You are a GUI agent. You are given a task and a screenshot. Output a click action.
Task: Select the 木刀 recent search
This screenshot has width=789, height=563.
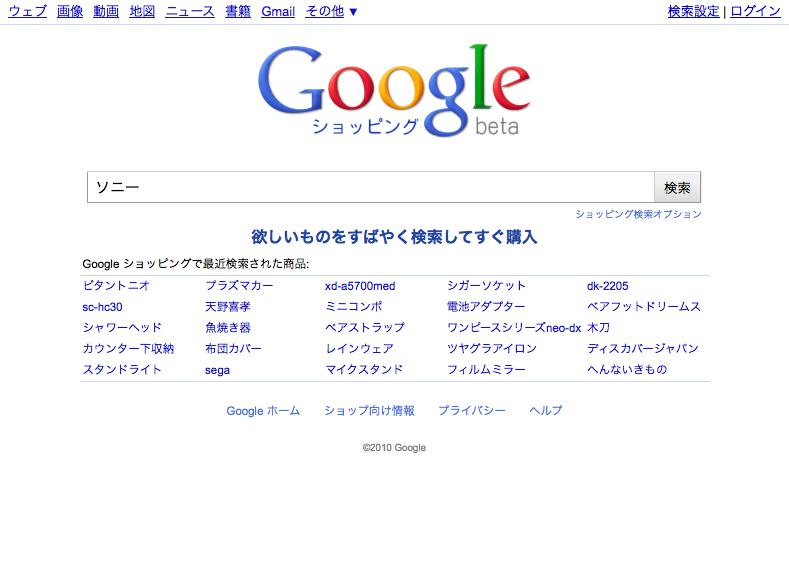(x=598, y=328)
